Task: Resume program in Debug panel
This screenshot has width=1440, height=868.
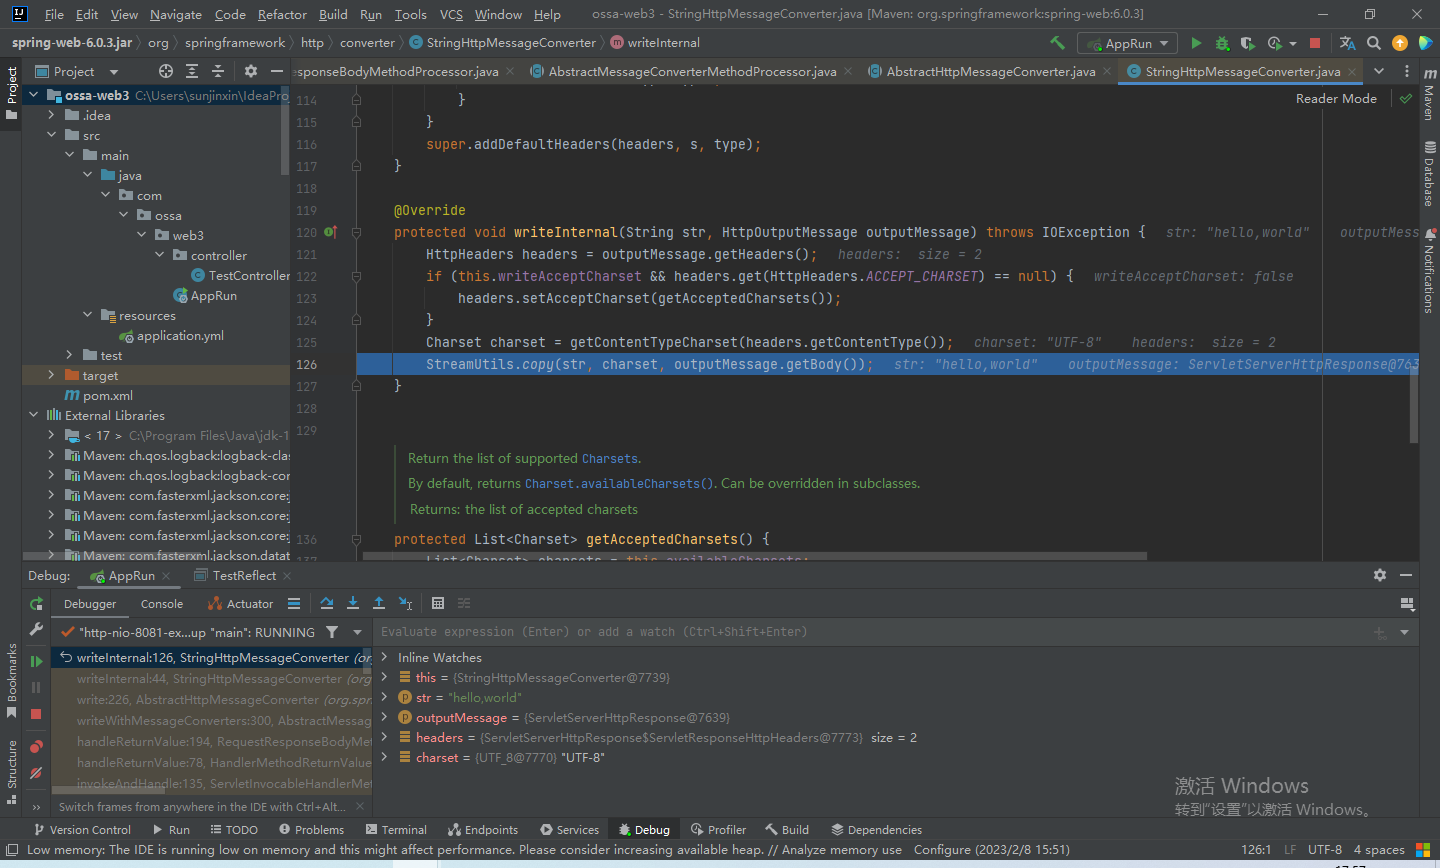Action: 36,661
